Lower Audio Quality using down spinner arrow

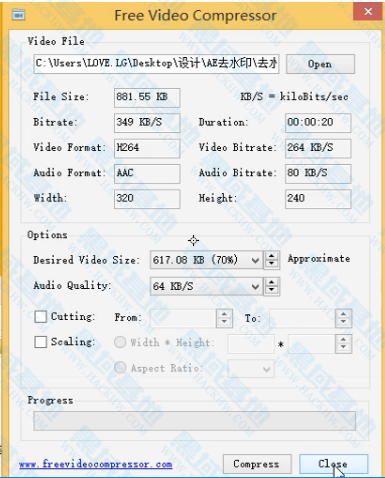tap(271, 290)
